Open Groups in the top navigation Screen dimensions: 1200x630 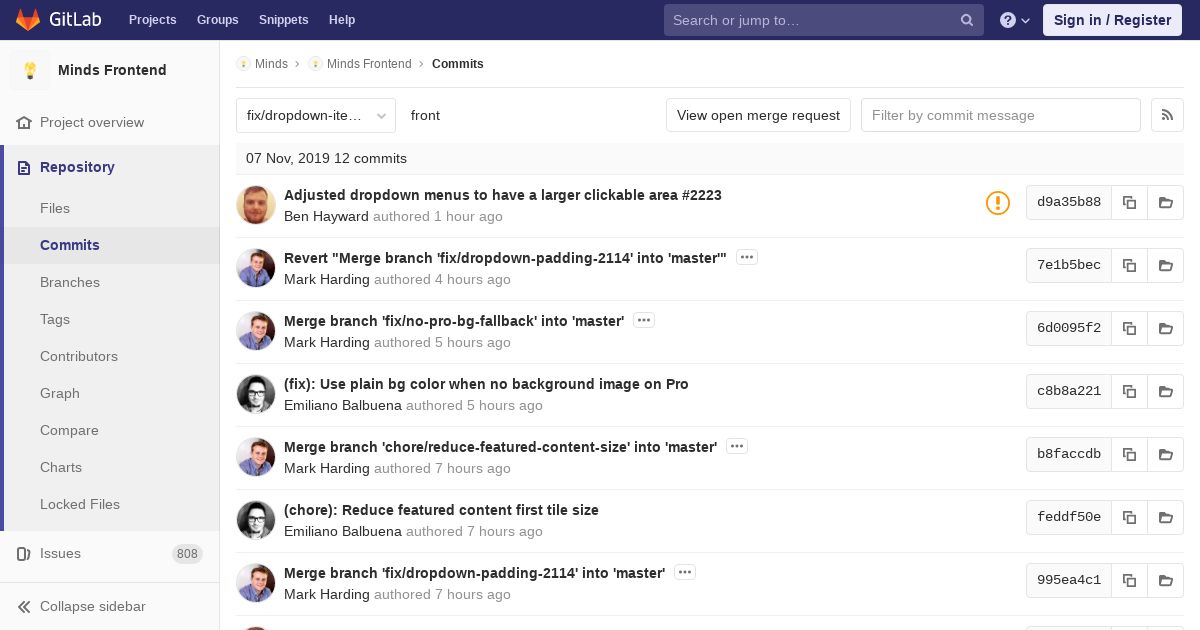pos(217,20)
